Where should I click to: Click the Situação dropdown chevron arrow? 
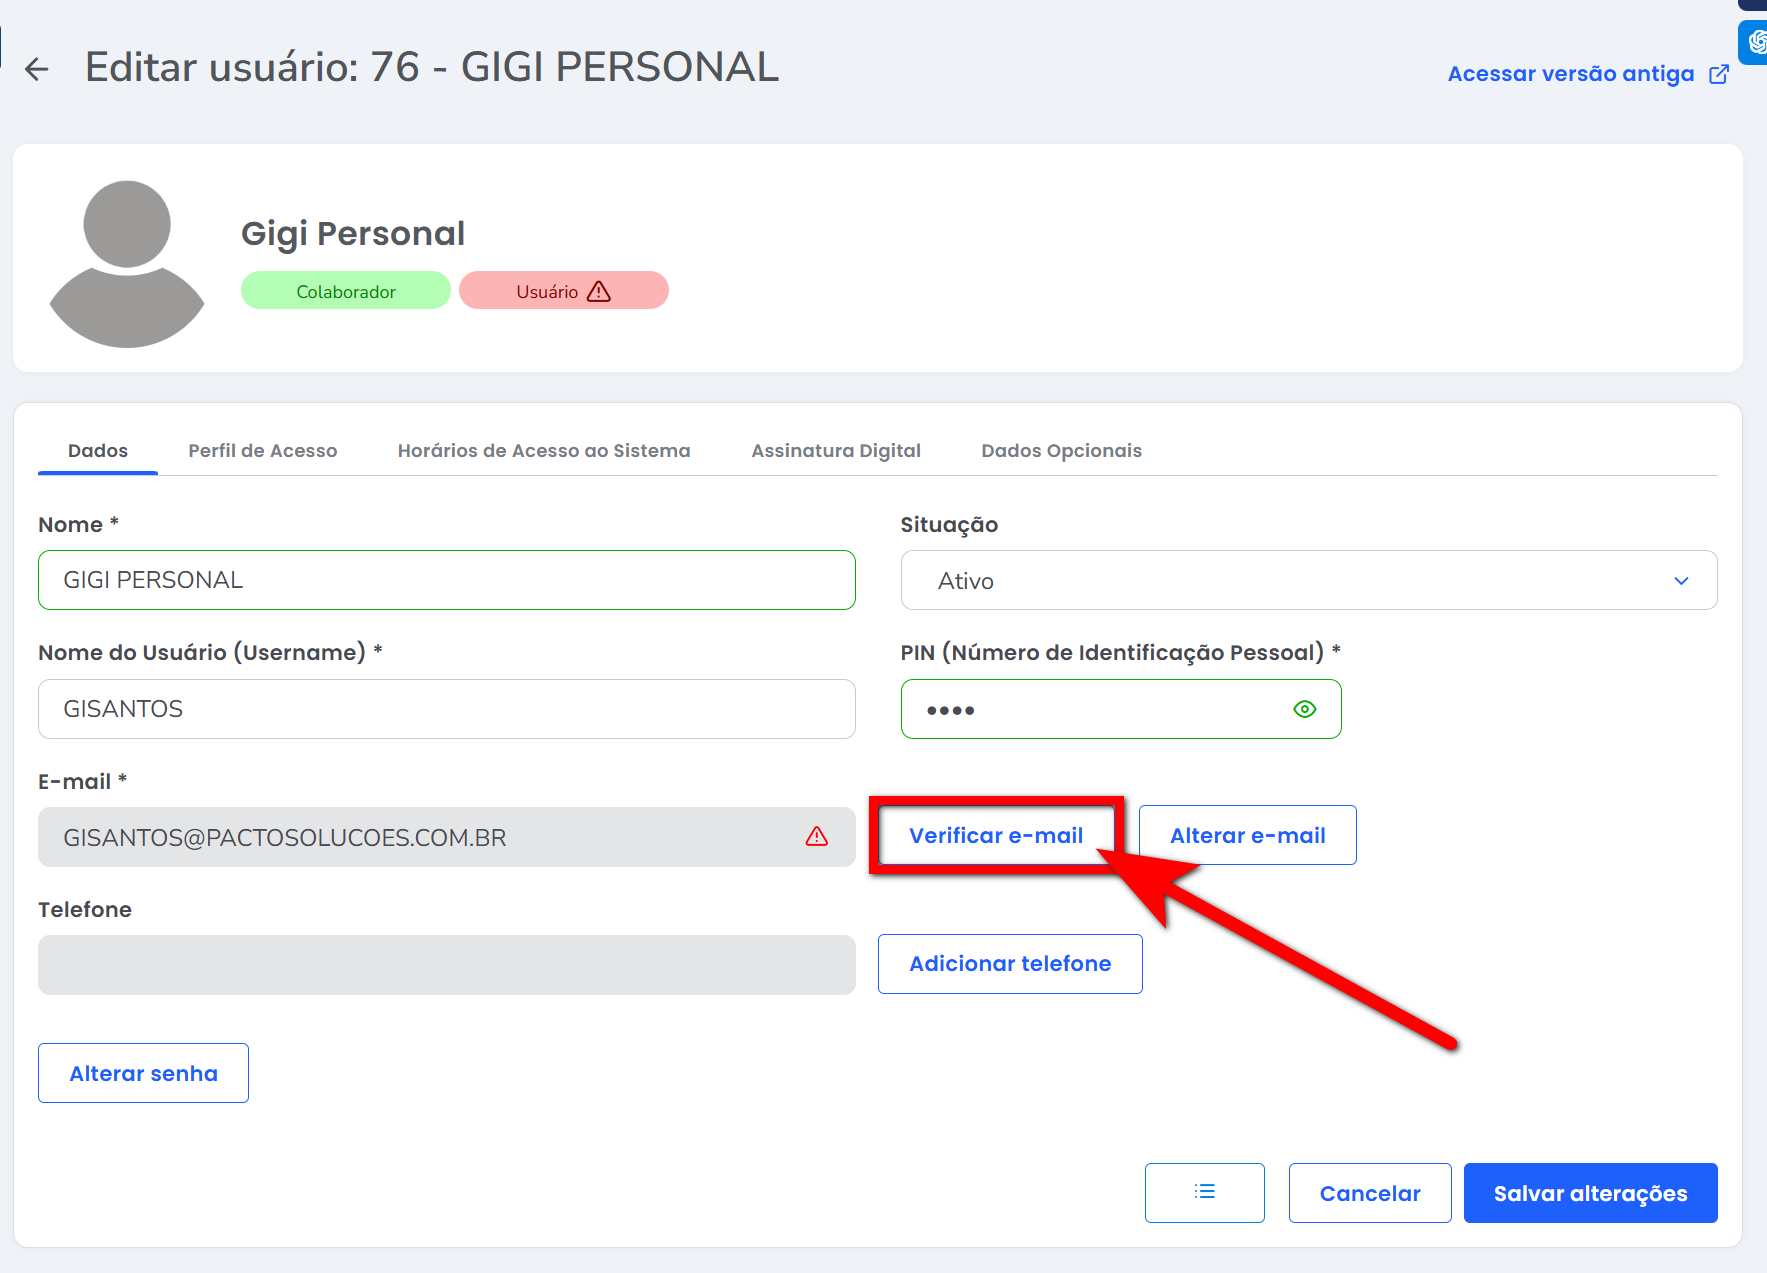coord(1681,581)
